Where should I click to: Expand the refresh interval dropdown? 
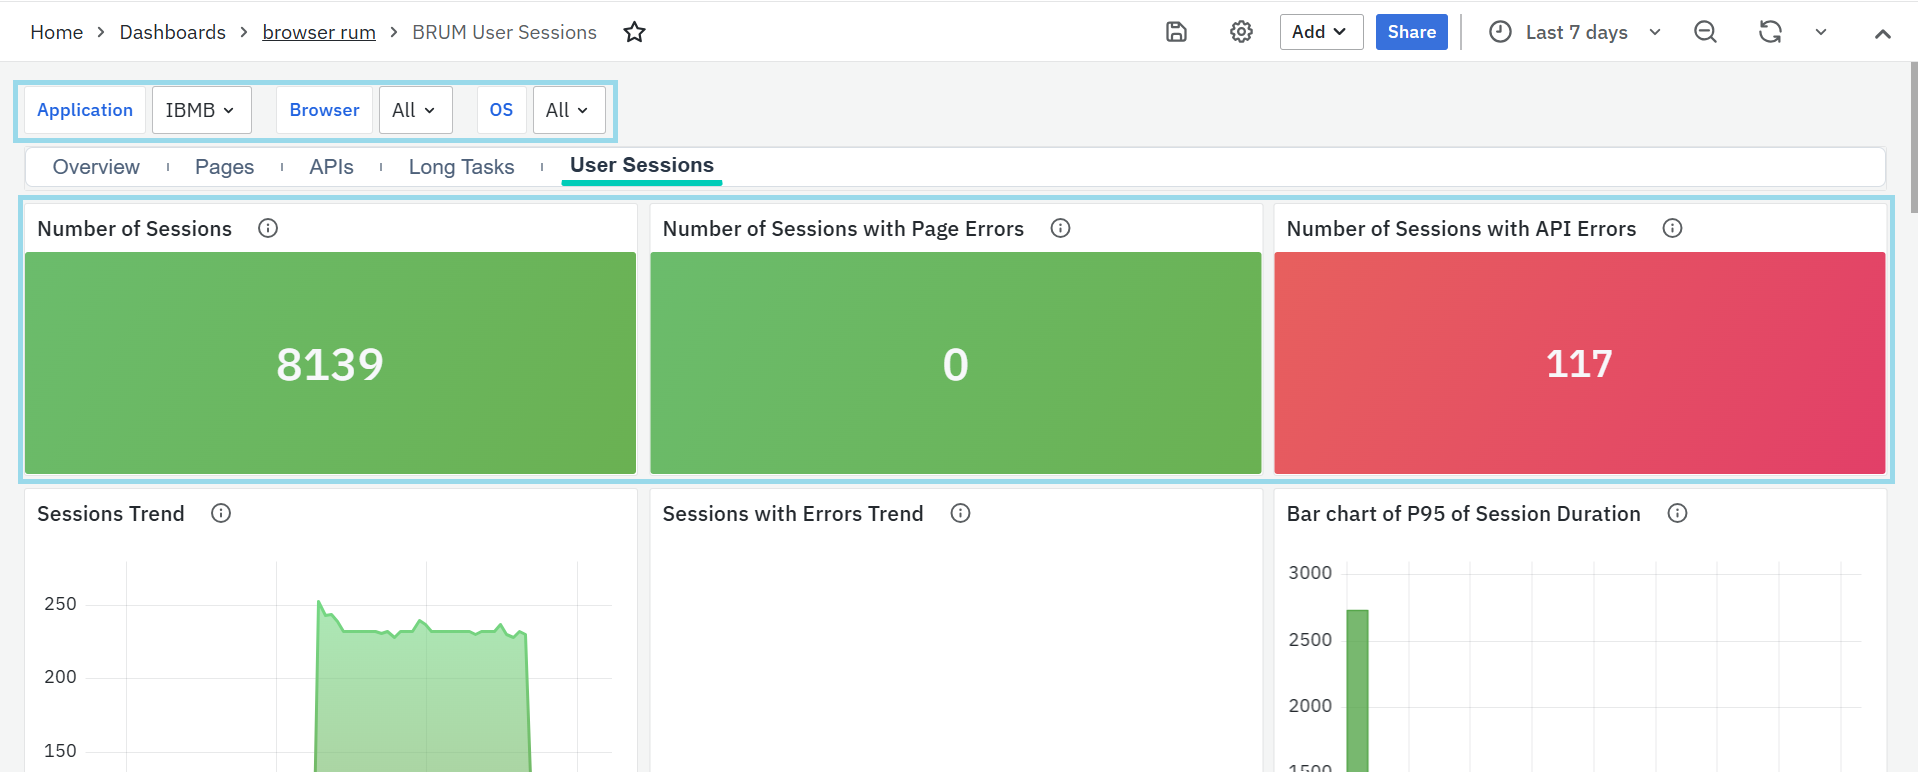click(x=1821, y=32)
